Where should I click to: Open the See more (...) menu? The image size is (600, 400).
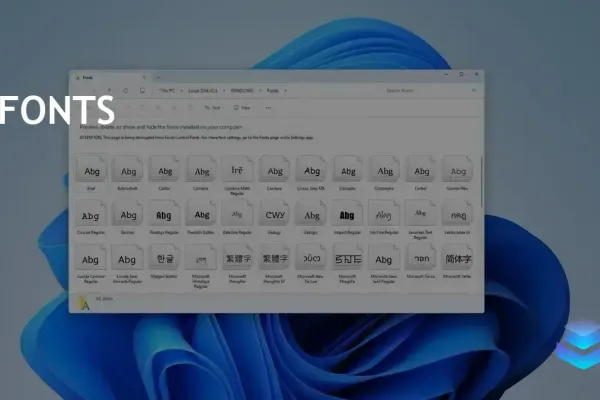[x=268, y=108]
